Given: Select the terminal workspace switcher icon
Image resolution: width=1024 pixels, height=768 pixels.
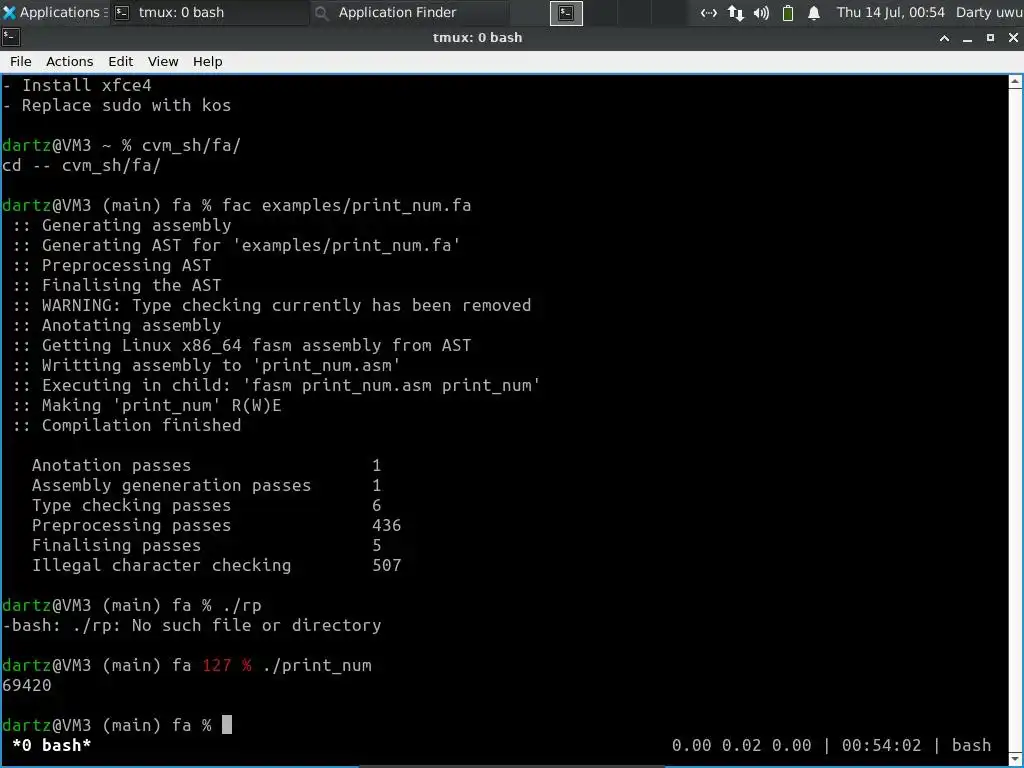Looking at the screenshot, I should click(566, 13).
